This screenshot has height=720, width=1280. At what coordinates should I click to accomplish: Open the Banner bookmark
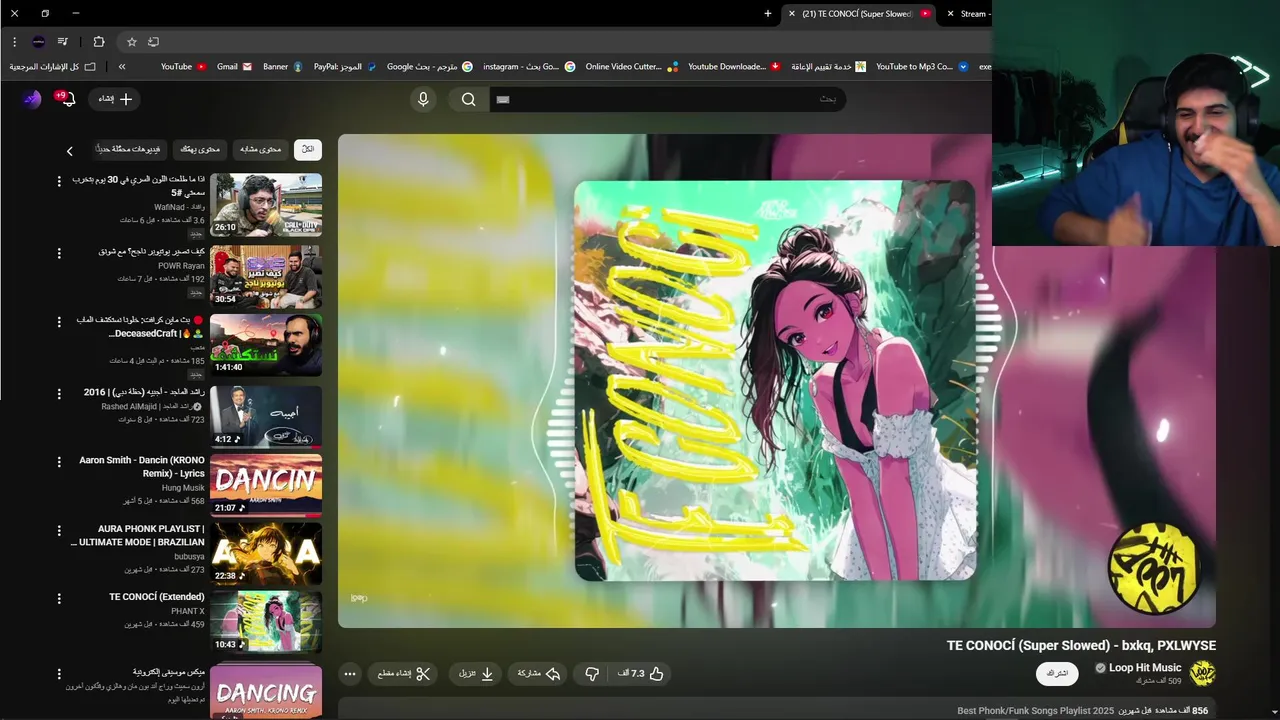point(283,67)
